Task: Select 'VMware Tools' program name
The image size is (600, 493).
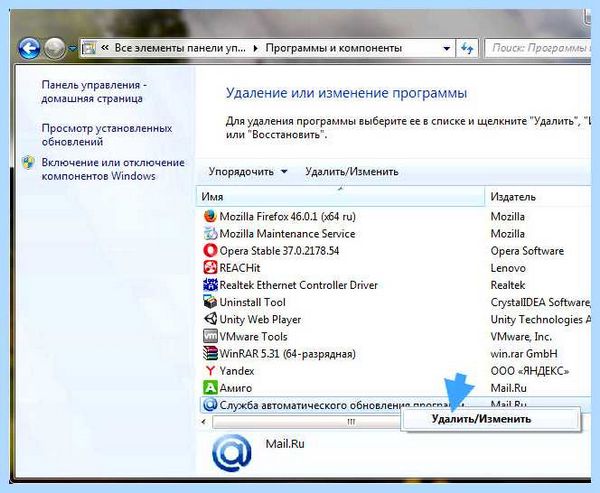Action: click(x=253, y=336)
